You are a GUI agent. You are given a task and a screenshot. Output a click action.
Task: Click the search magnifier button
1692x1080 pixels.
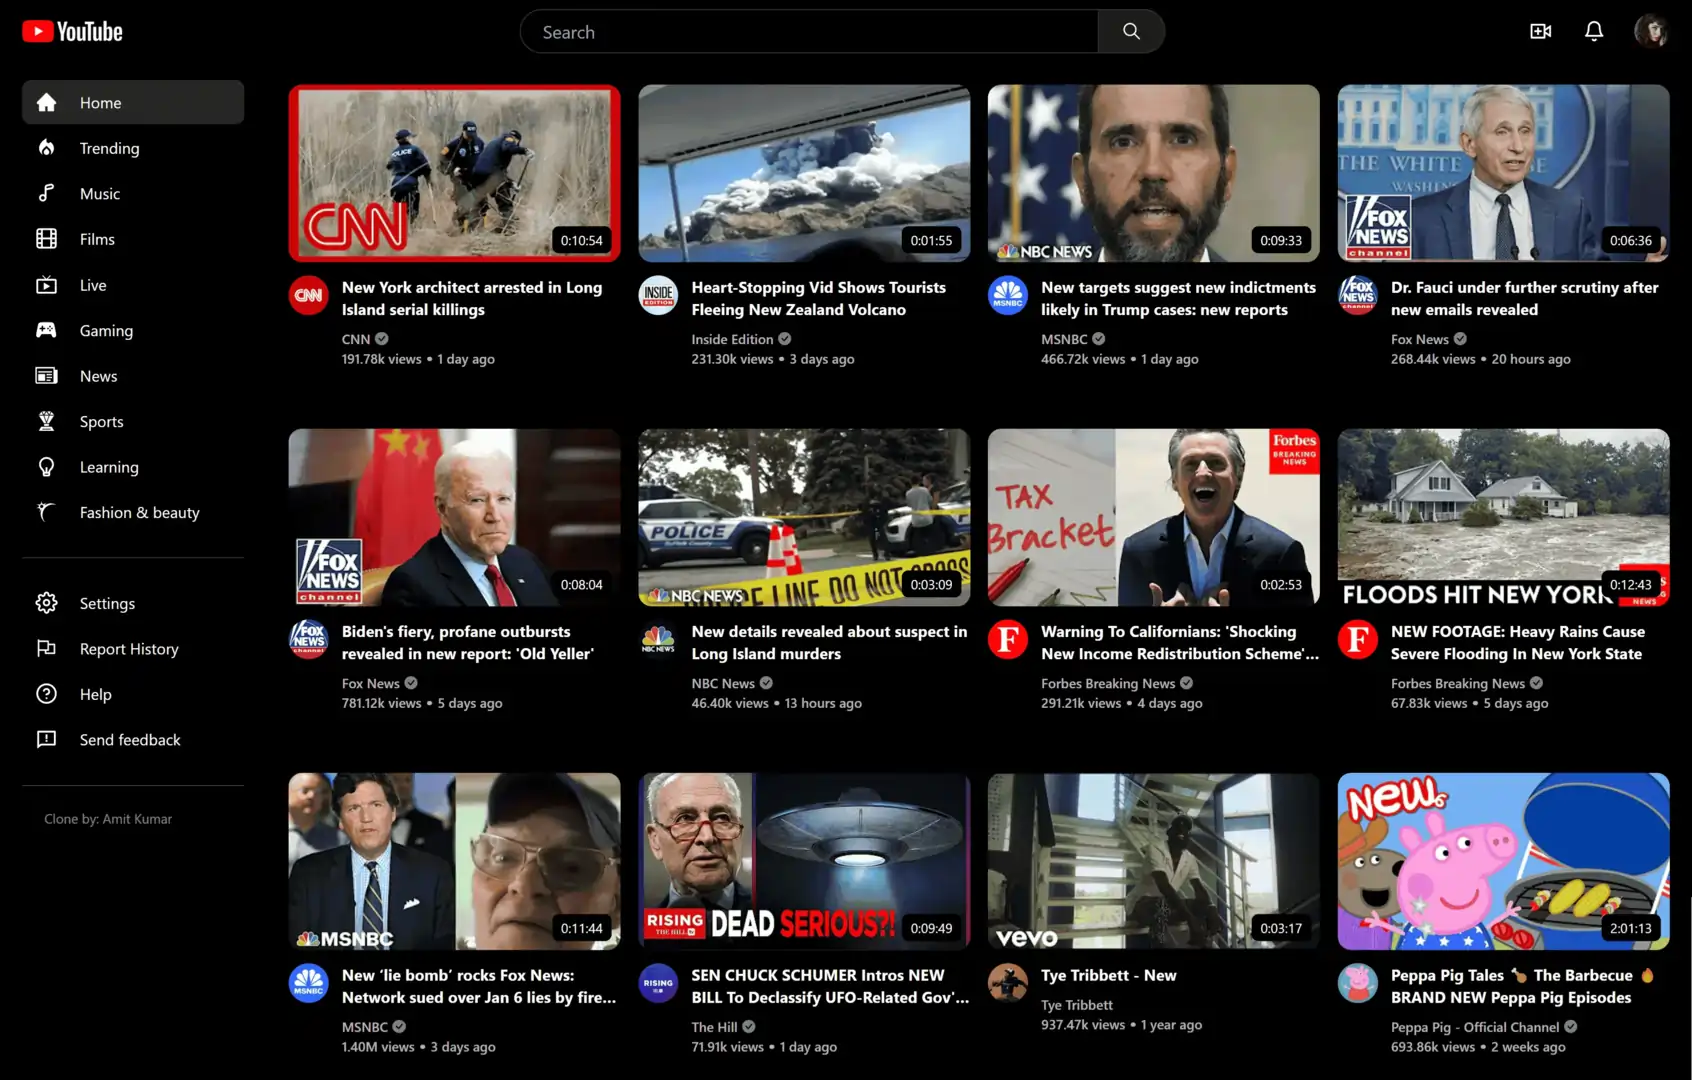pyautogui.click(x=1131, y=32)
